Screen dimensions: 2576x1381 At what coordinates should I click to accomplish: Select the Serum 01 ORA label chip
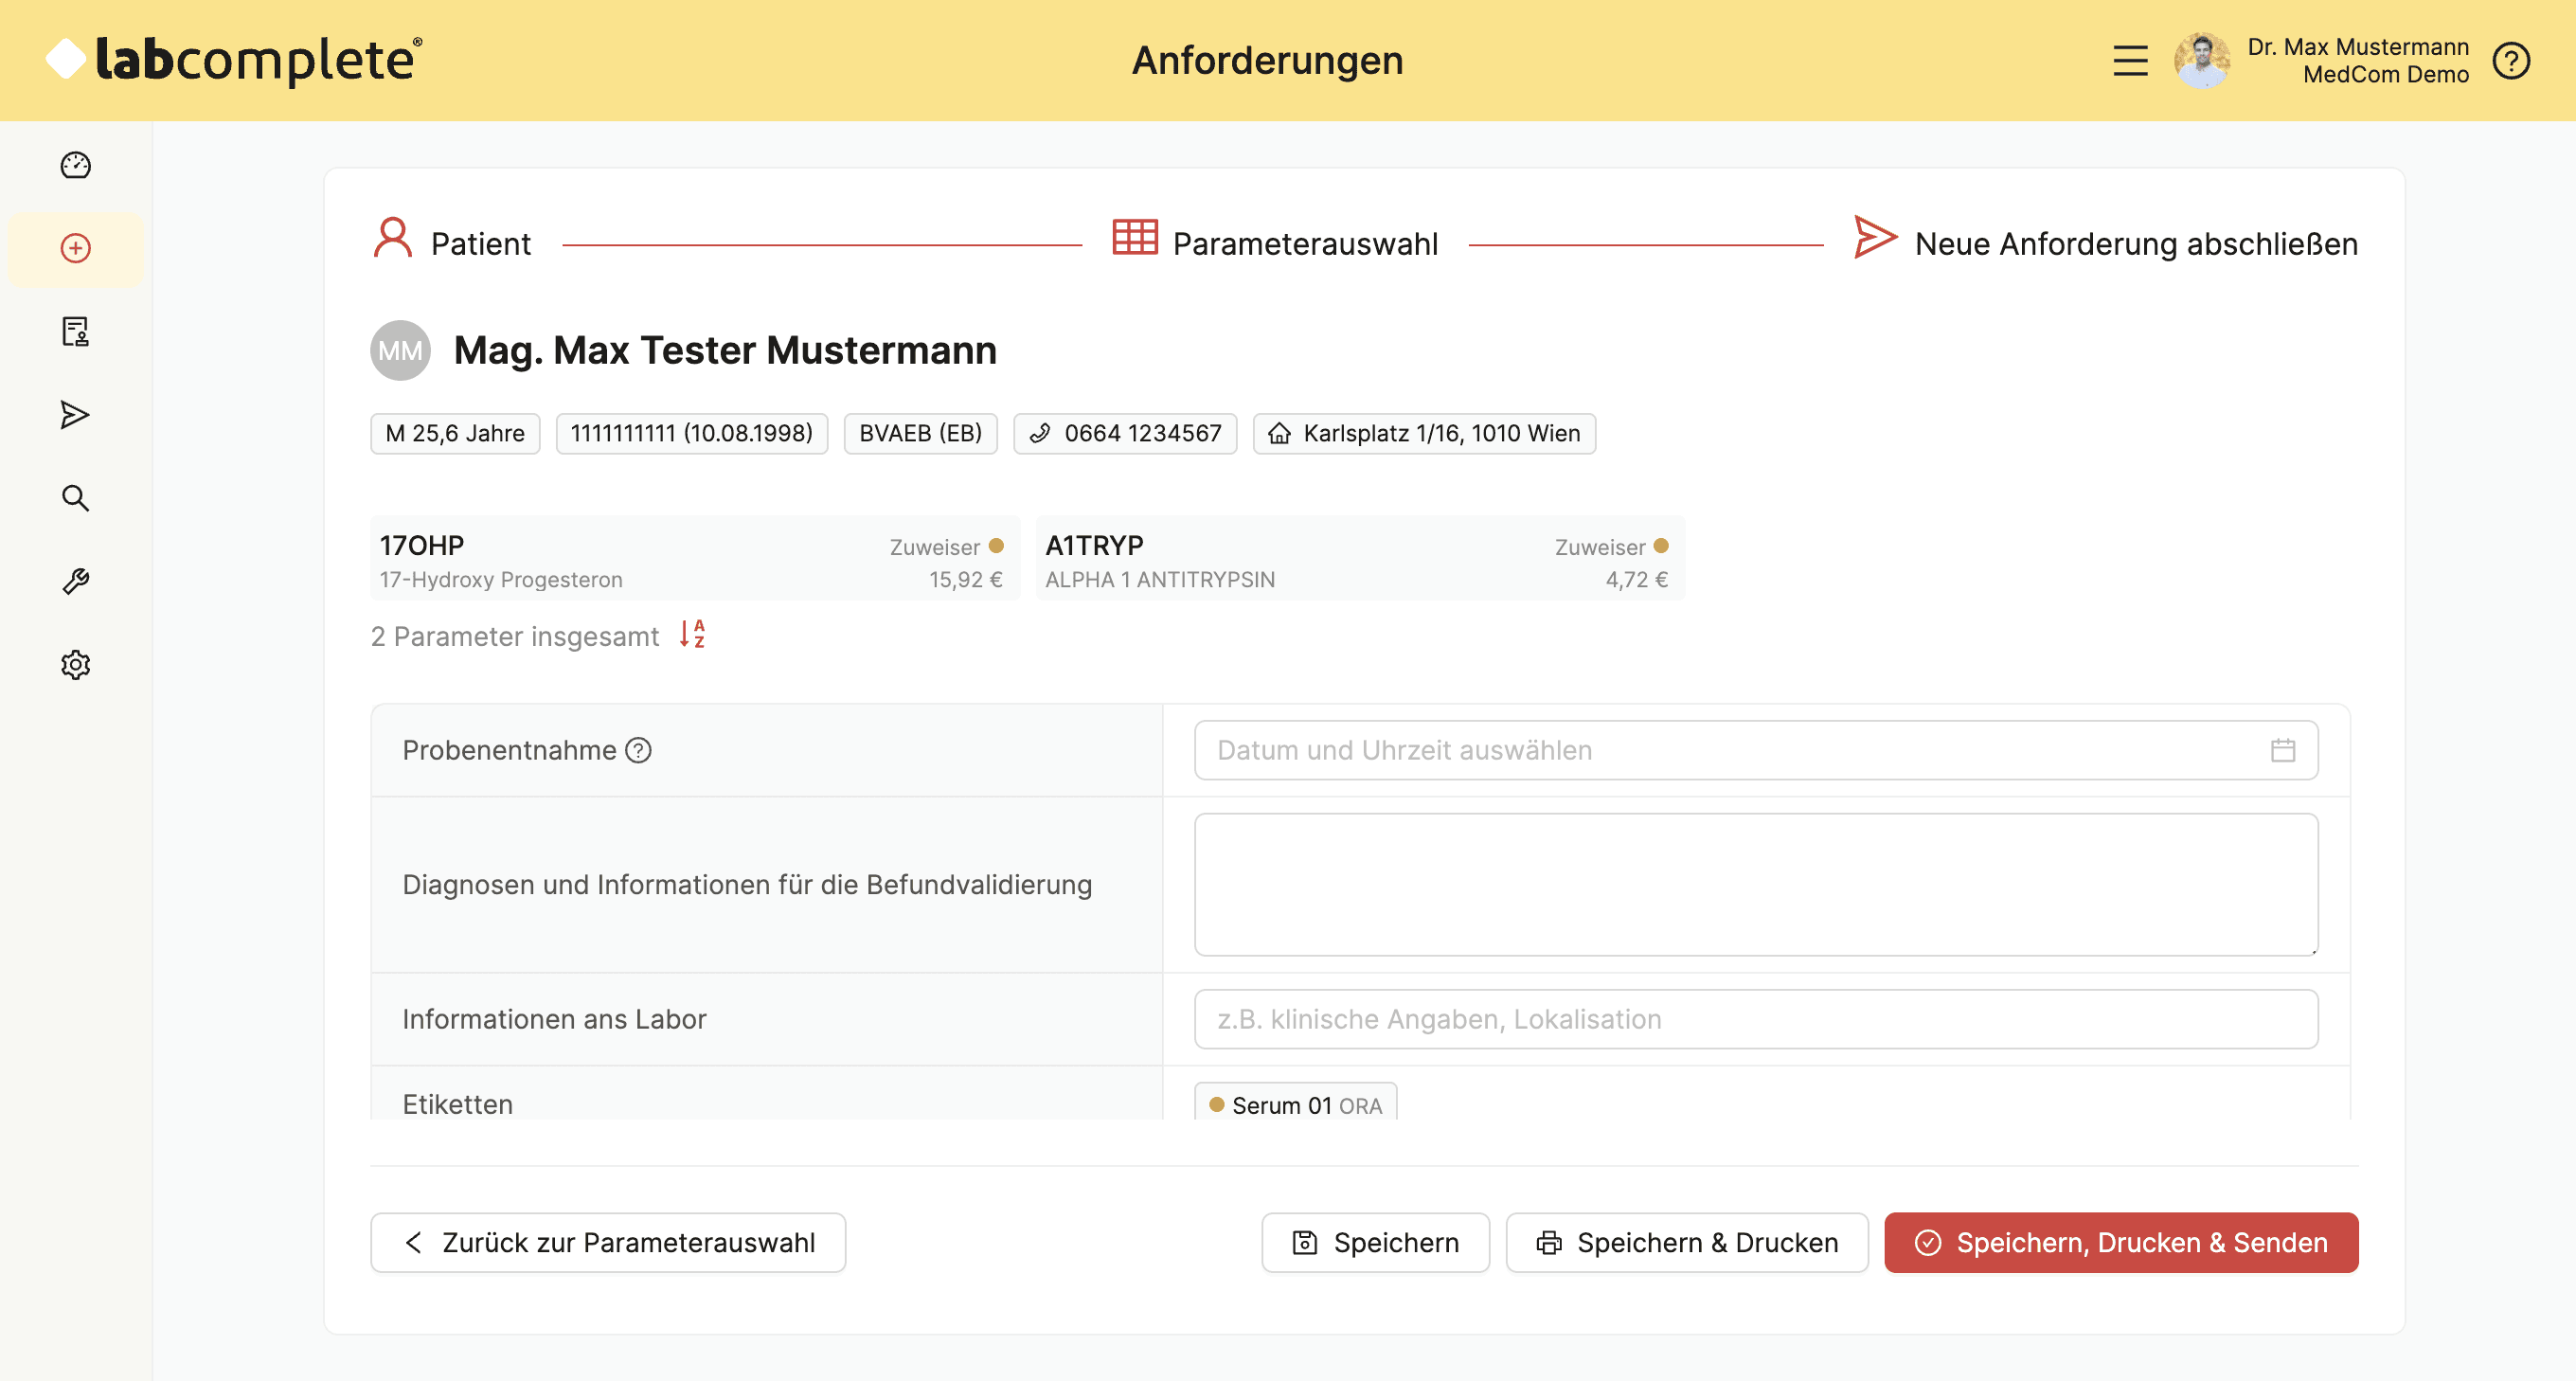(x=1295, y=1104)
